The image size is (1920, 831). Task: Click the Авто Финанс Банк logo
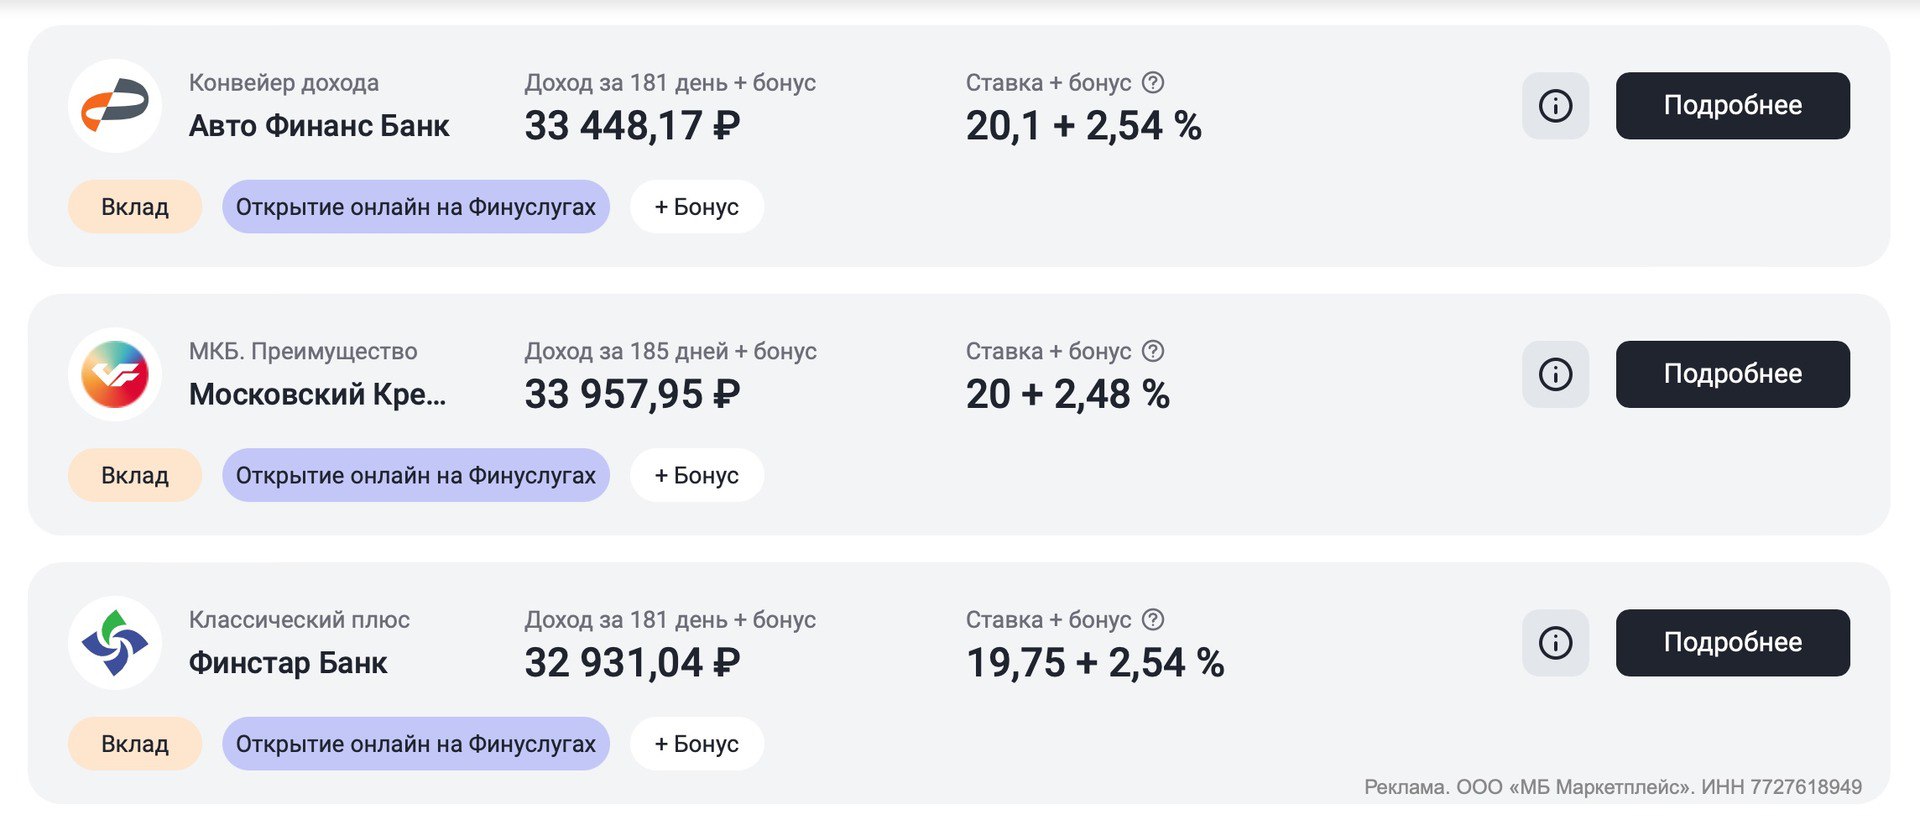tap(115, 106)
